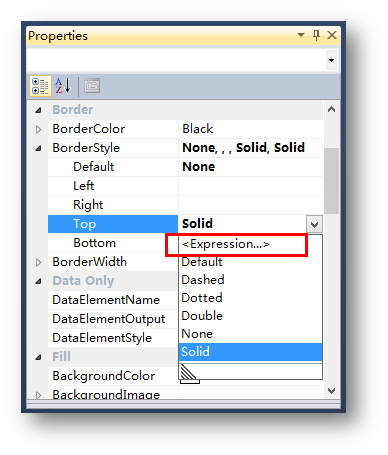Select the BorderWidth property label
The height and width of the screenshot is (455, 388).
[89, 262]
